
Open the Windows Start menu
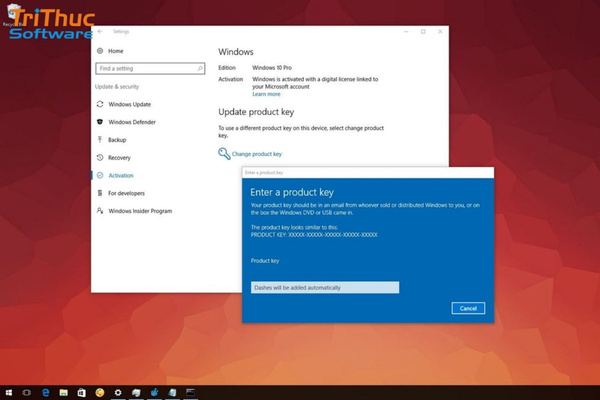point(9,392)
